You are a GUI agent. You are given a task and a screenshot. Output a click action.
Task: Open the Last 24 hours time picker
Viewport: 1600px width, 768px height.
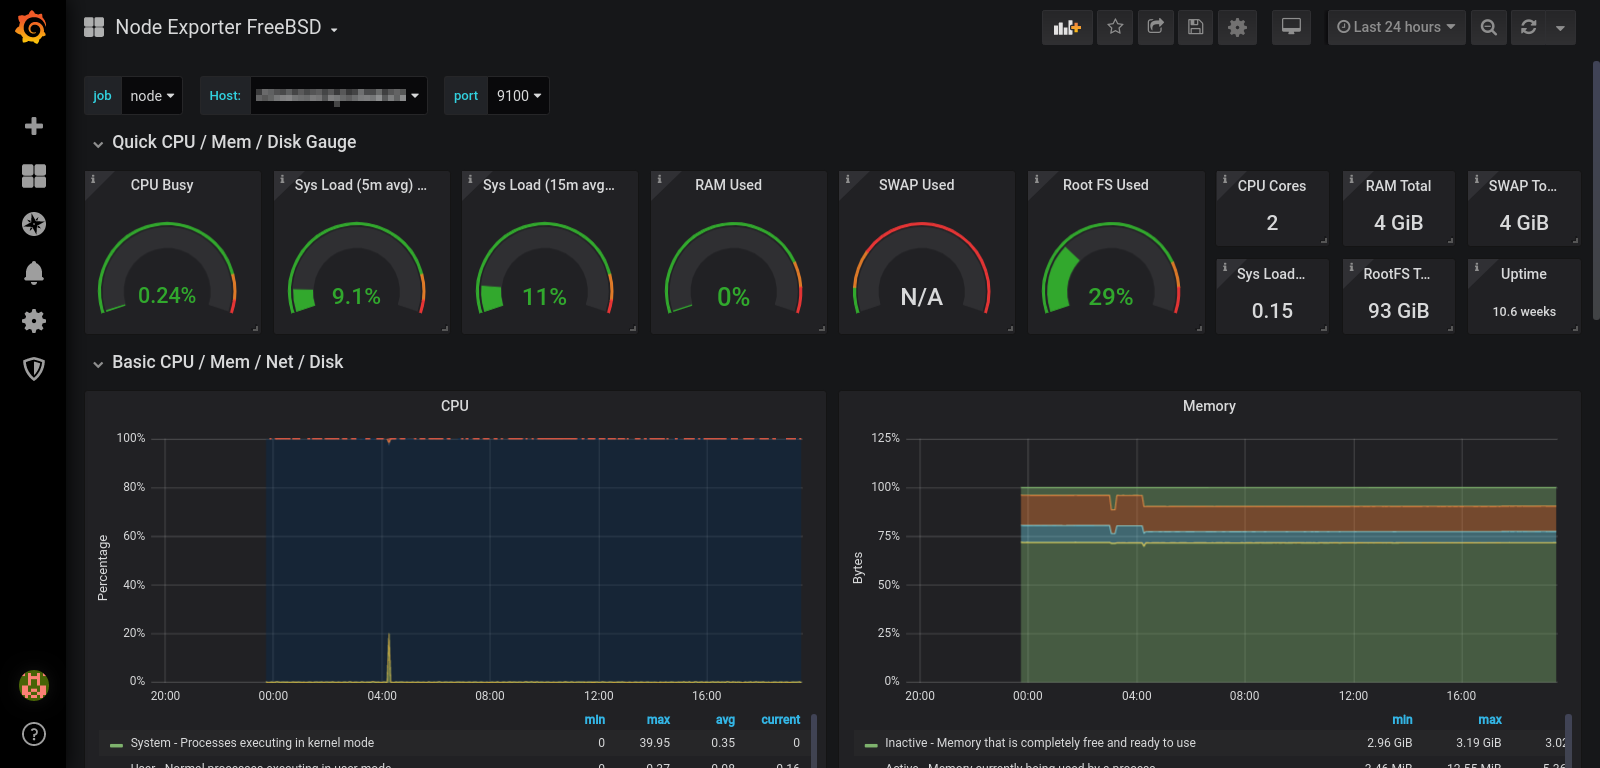[1396, 27]
